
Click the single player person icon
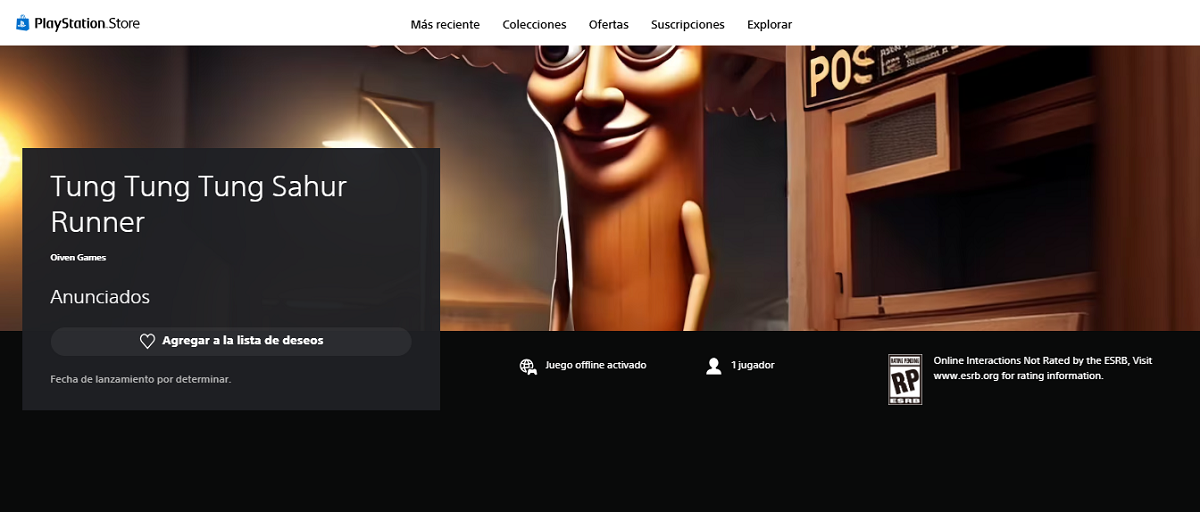[x=713, y=366]
